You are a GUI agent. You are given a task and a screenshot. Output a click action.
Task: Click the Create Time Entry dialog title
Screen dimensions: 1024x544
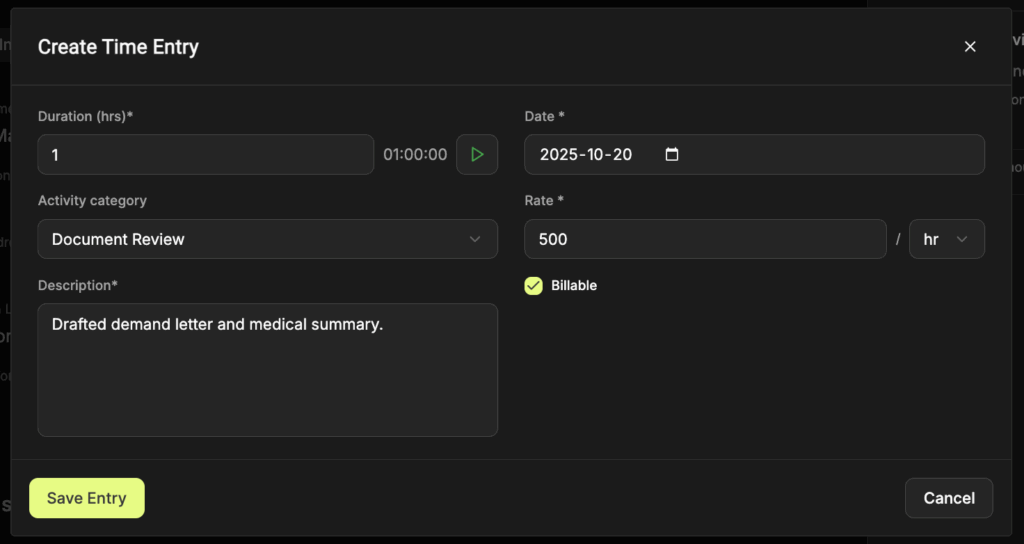(118, 47)
